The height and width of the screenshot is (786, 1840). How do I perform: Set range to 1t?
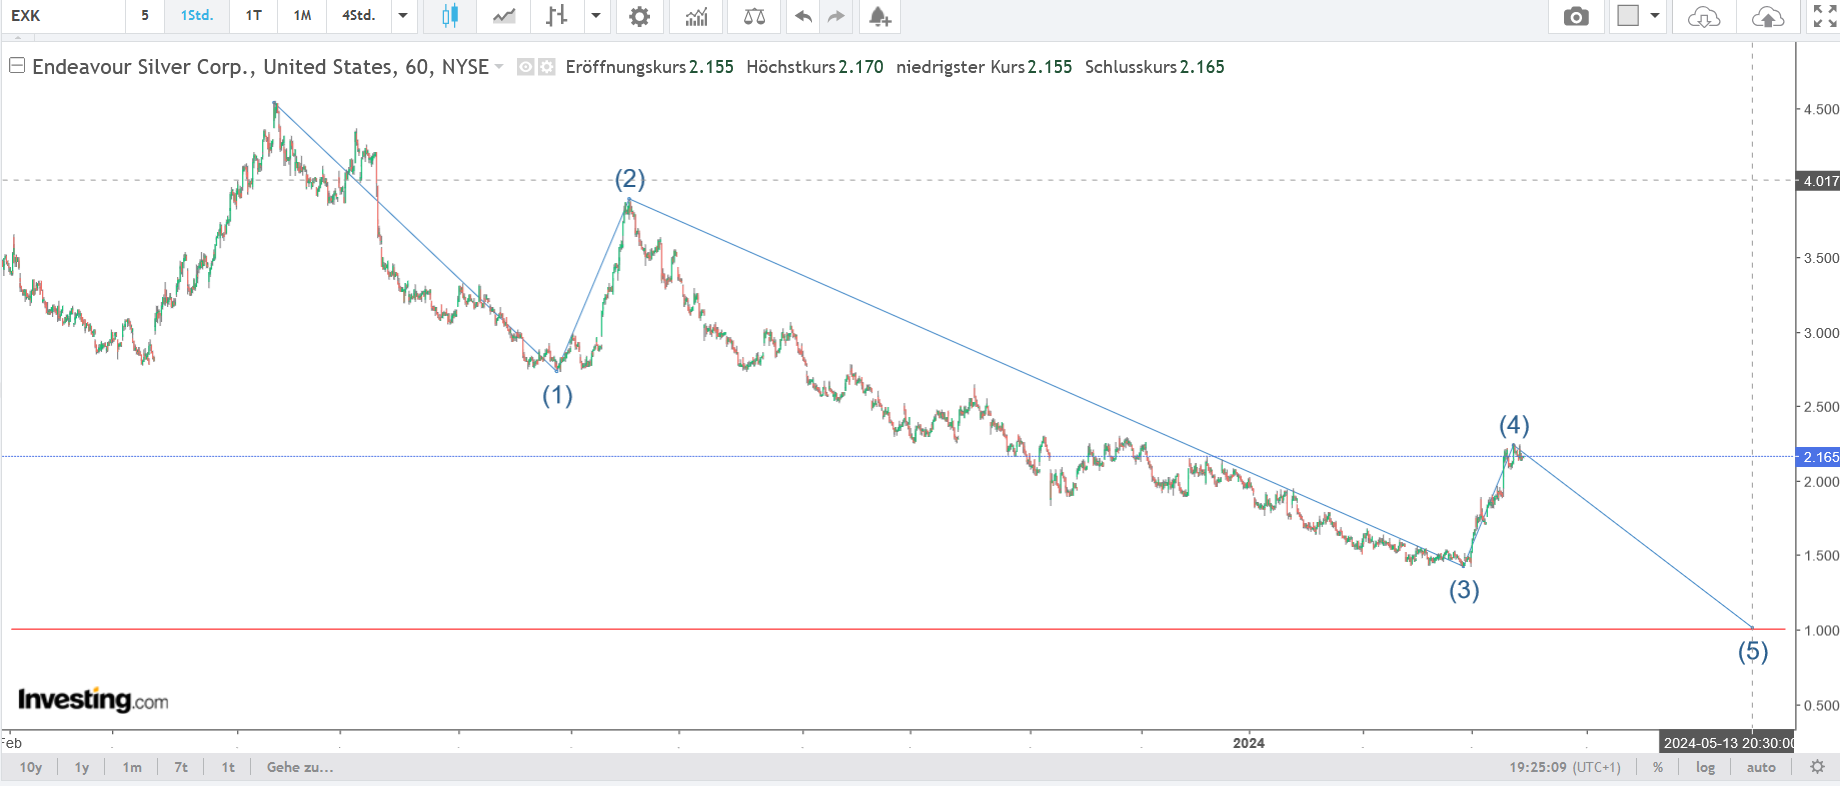(228, 767)
